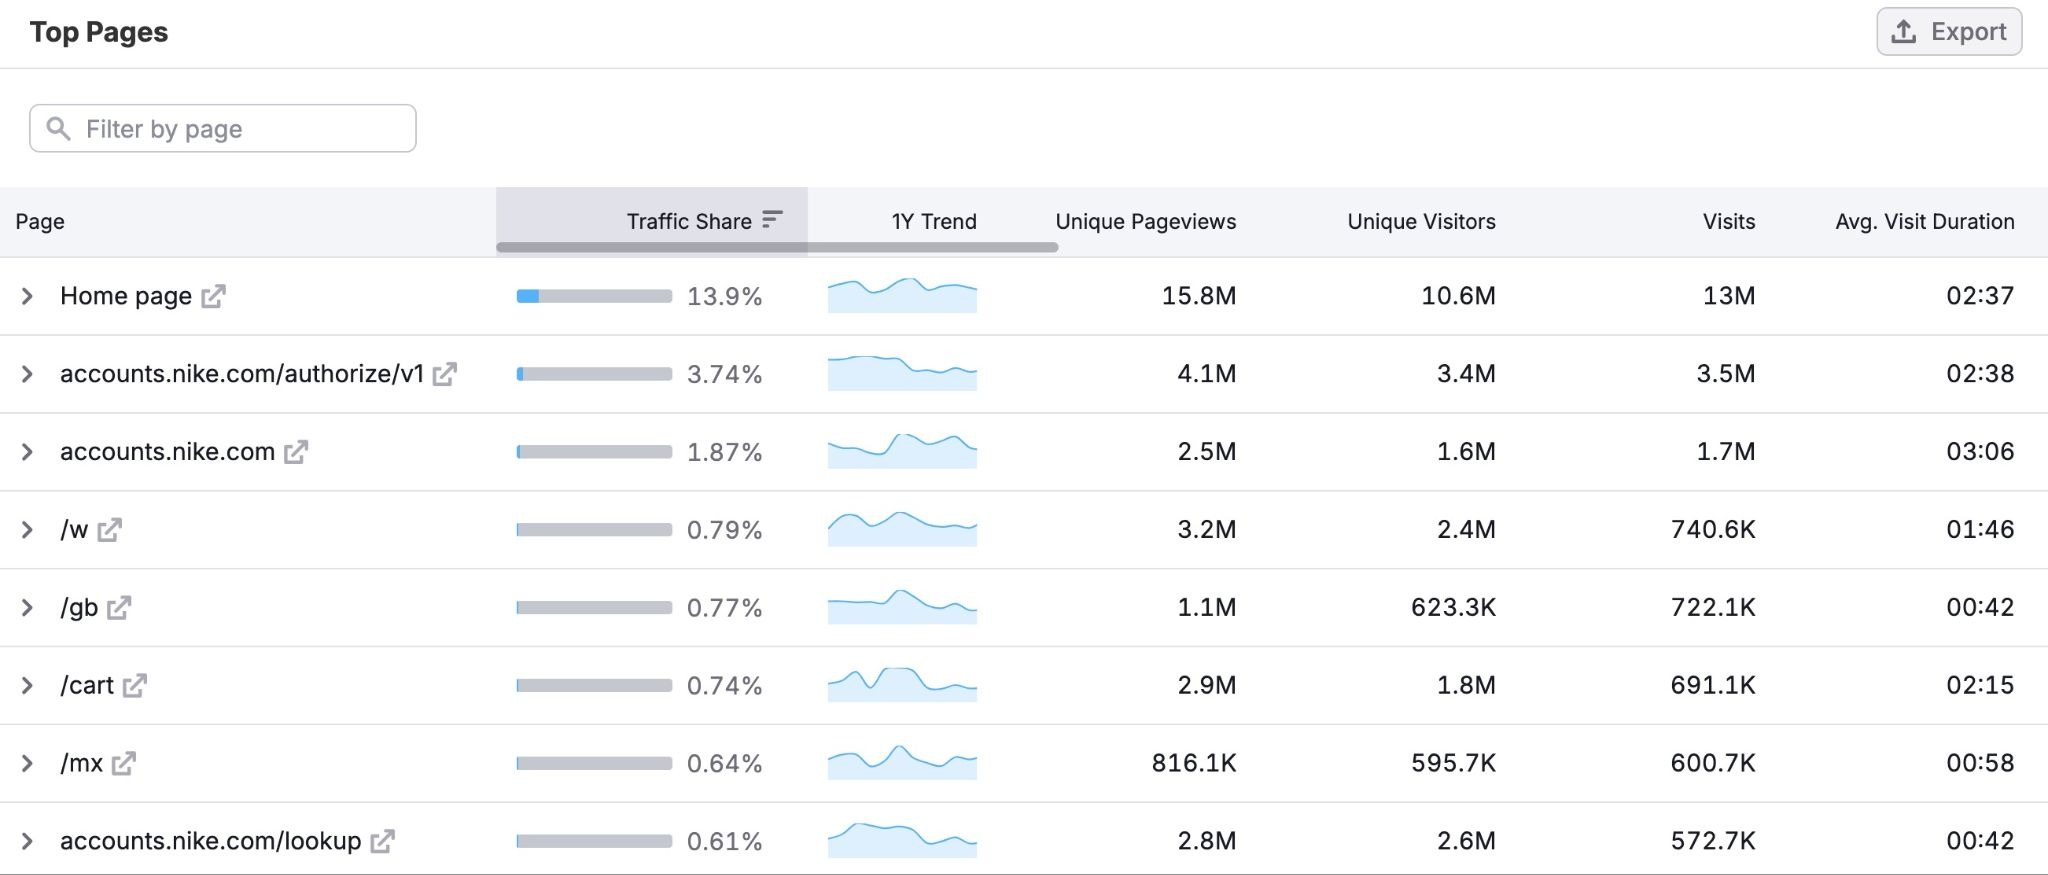The height and width of the screenshot is (875, 2048).
Task: Expand the accounts.nike.com/authorize/v1 row
Action: [x=28, y=374]
